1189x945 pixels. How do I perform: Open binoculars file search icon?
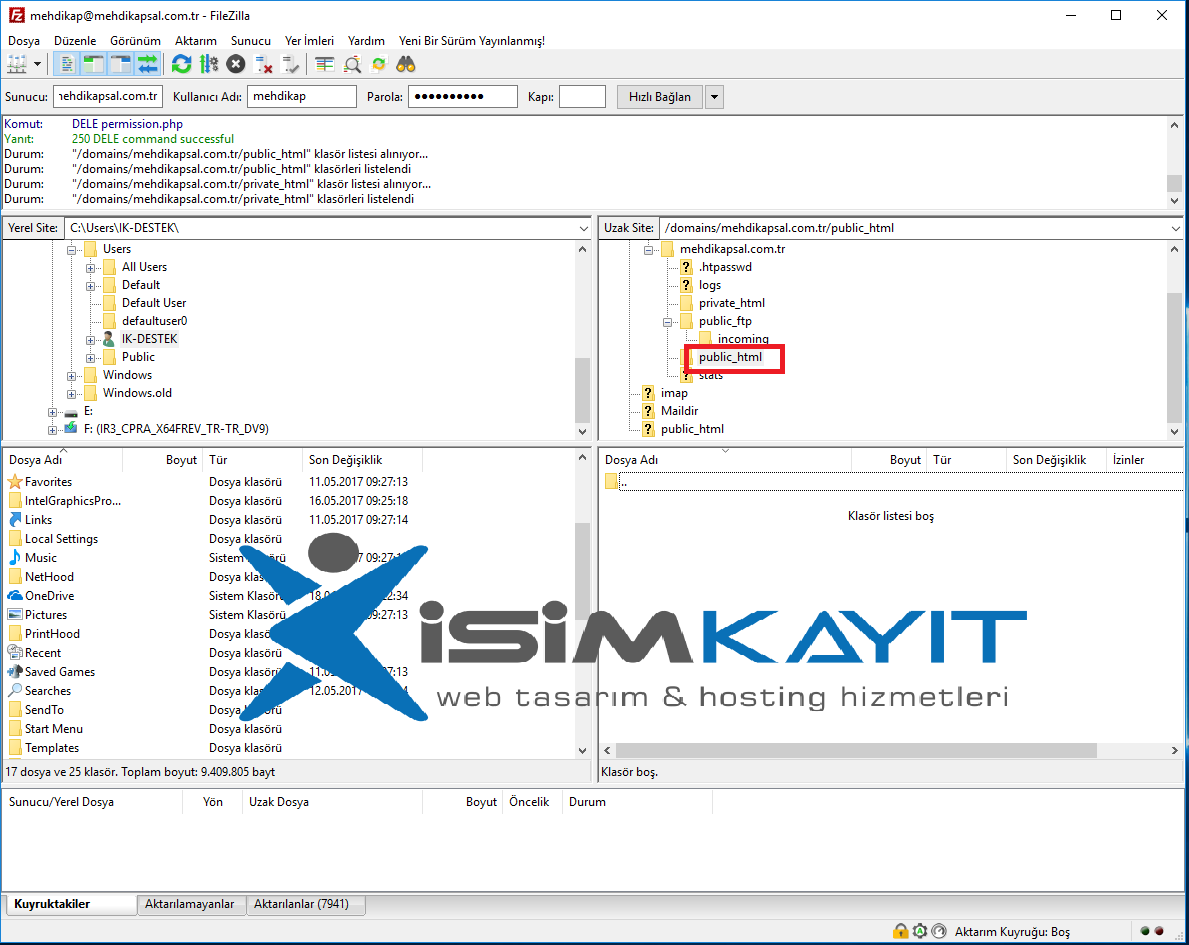tap(406, 64)
